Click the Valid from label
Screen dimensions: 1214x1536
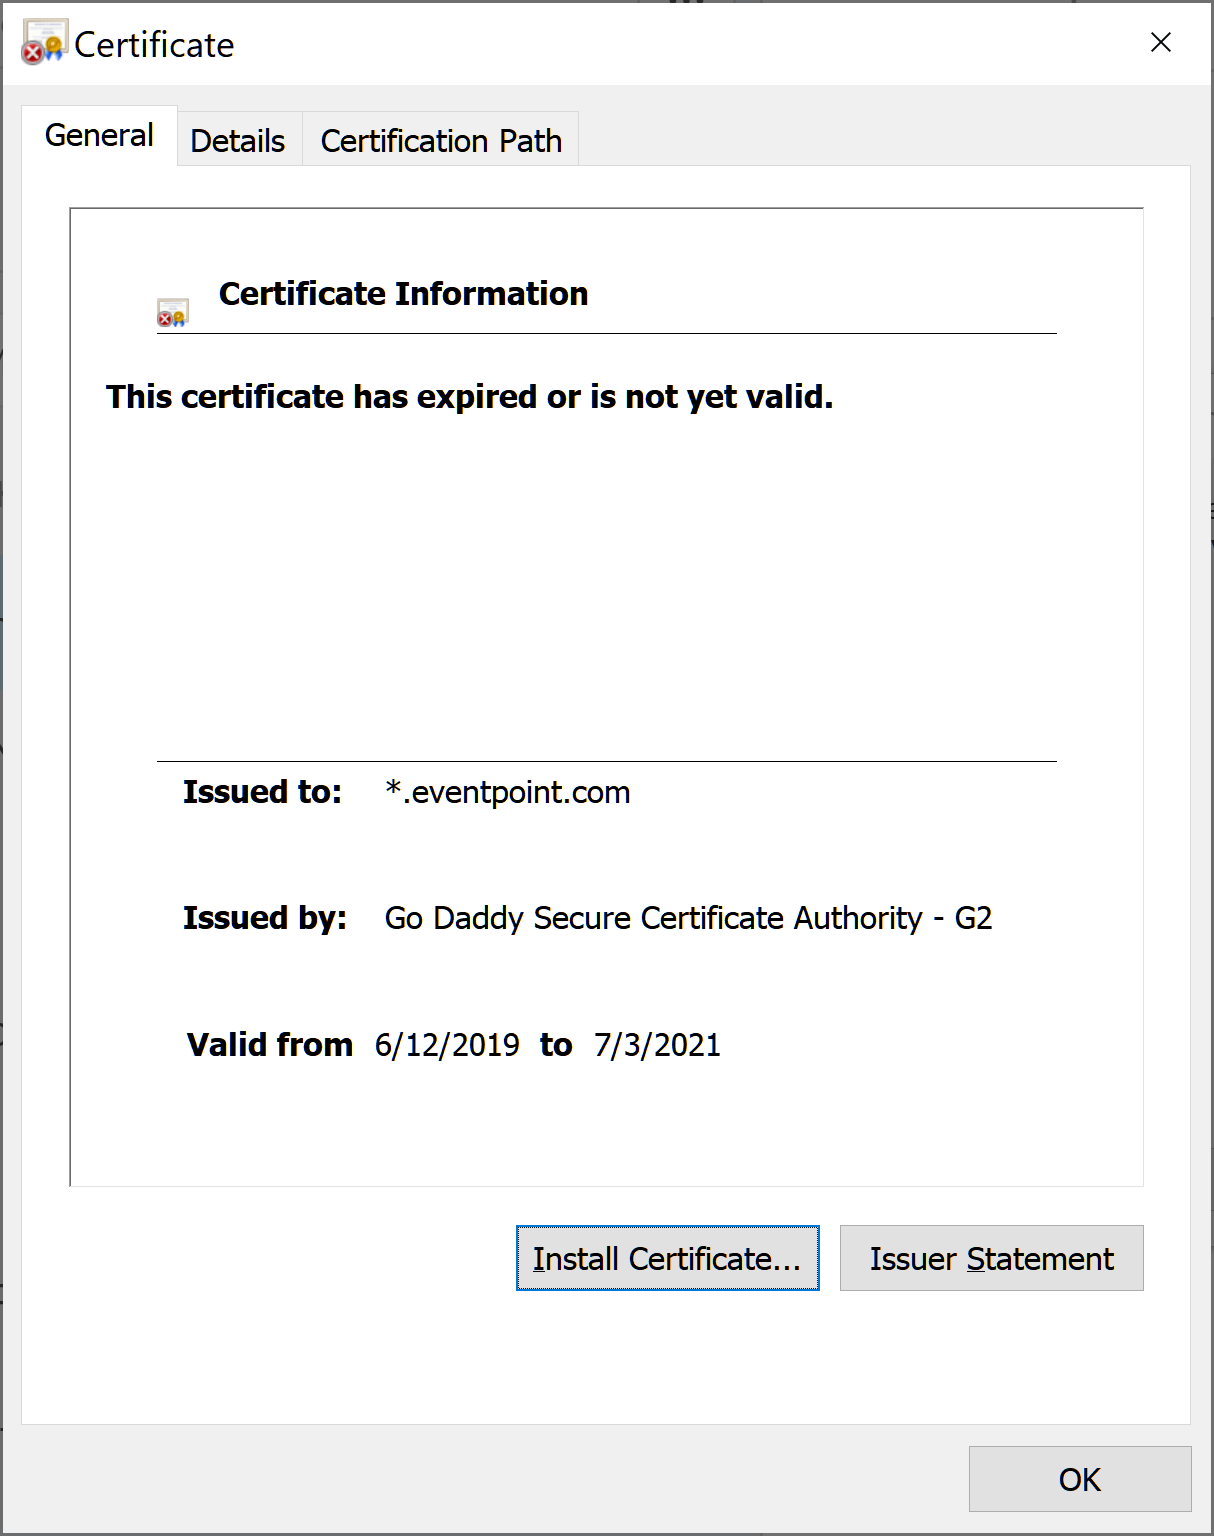(x=270, y=1045)
